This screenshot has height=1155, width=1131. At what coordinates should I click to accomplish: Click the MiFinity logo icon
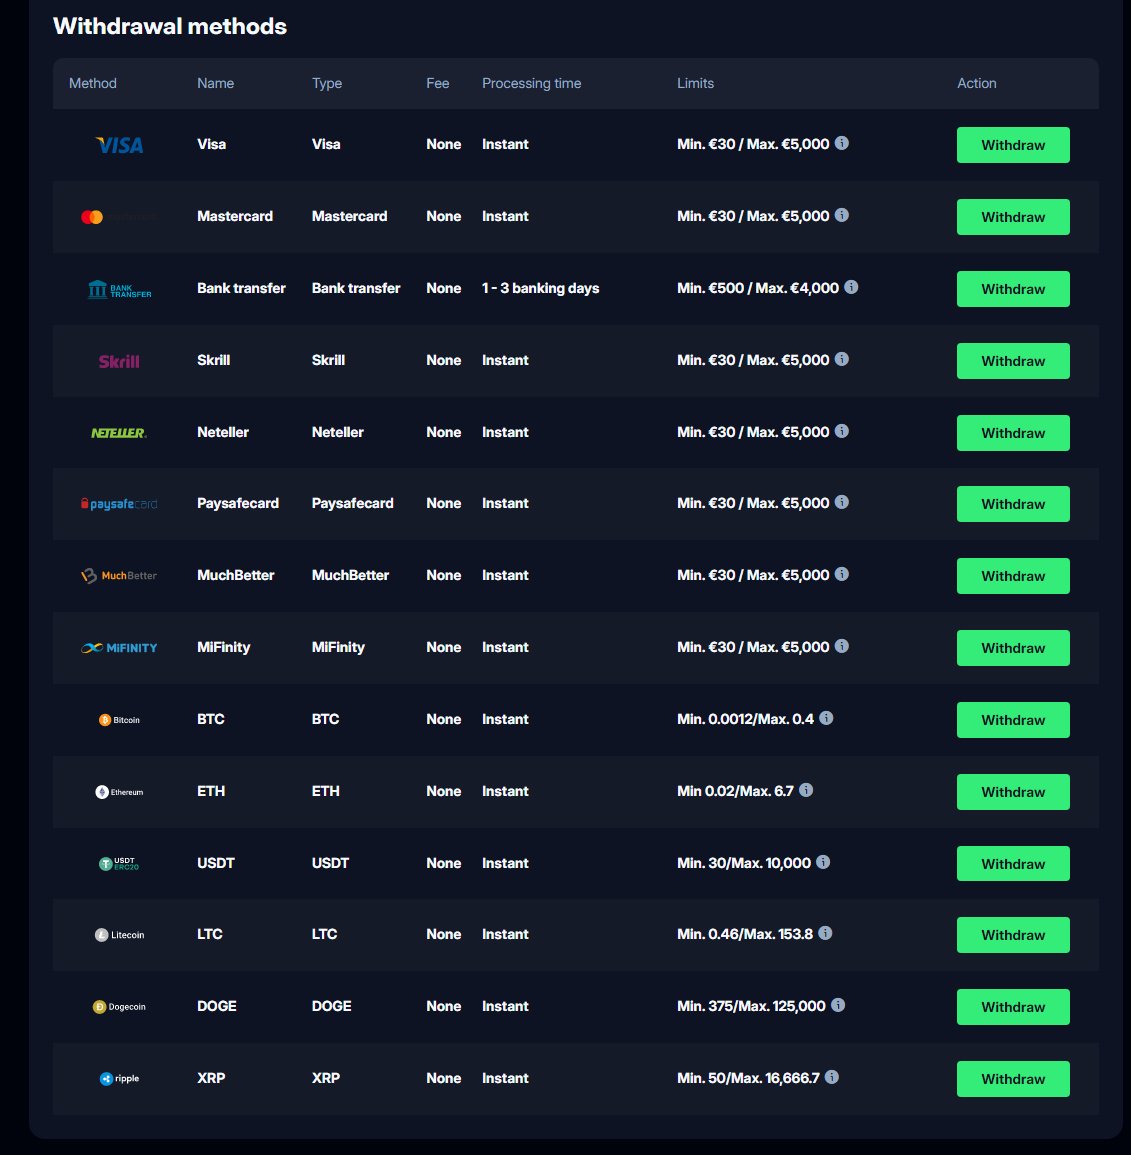click(119, 648)
